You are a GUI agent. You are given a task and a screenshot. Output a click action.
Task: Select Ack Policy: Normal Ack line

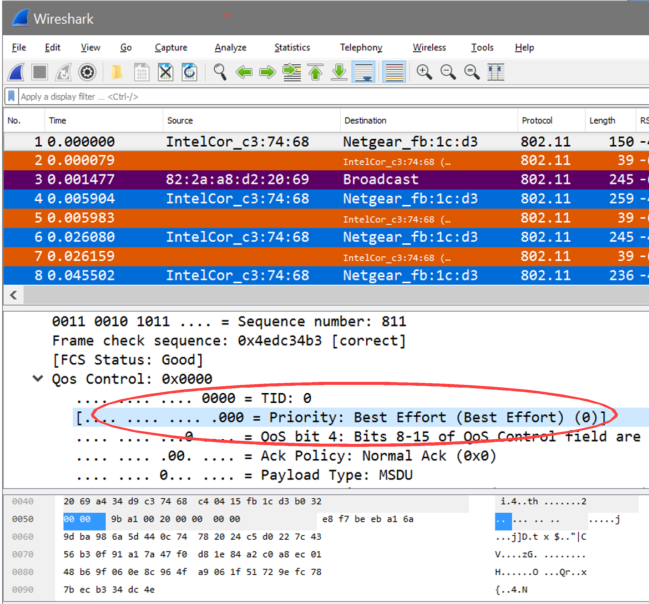pos(286,456)
